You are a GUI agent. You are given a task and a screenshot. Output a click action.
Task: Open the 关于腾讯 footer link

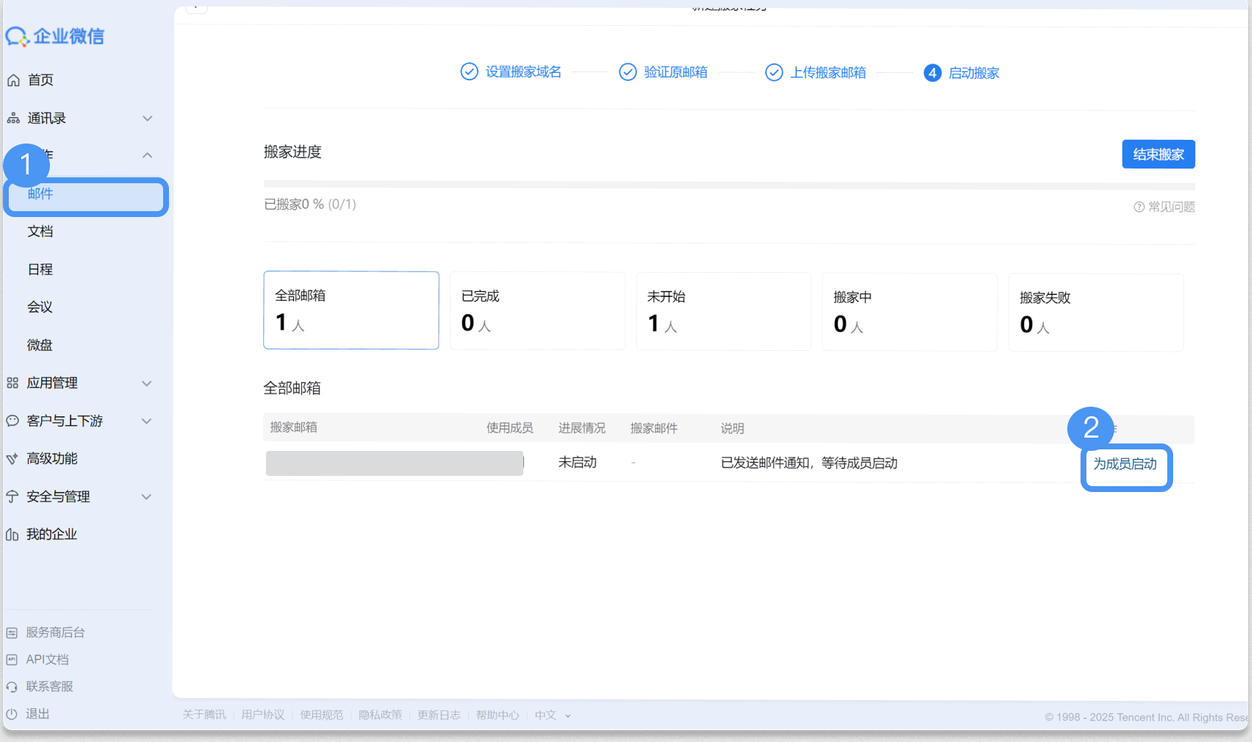pyautogui.click(x=204, y=715)
